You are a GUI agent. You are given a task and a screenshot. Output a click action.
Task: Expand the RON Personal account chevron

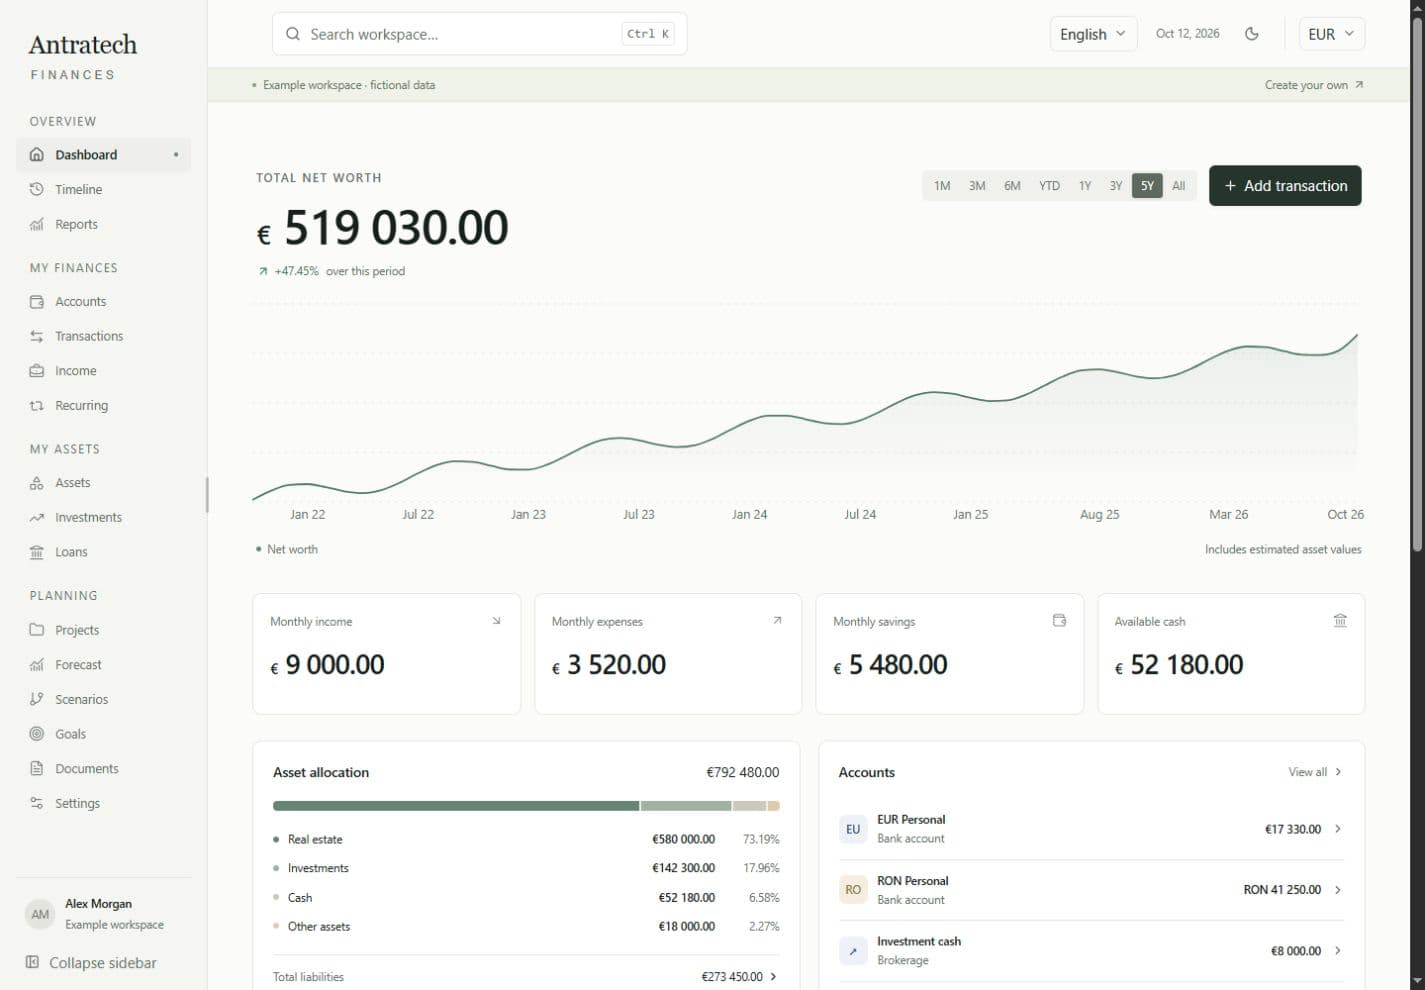1338,890
